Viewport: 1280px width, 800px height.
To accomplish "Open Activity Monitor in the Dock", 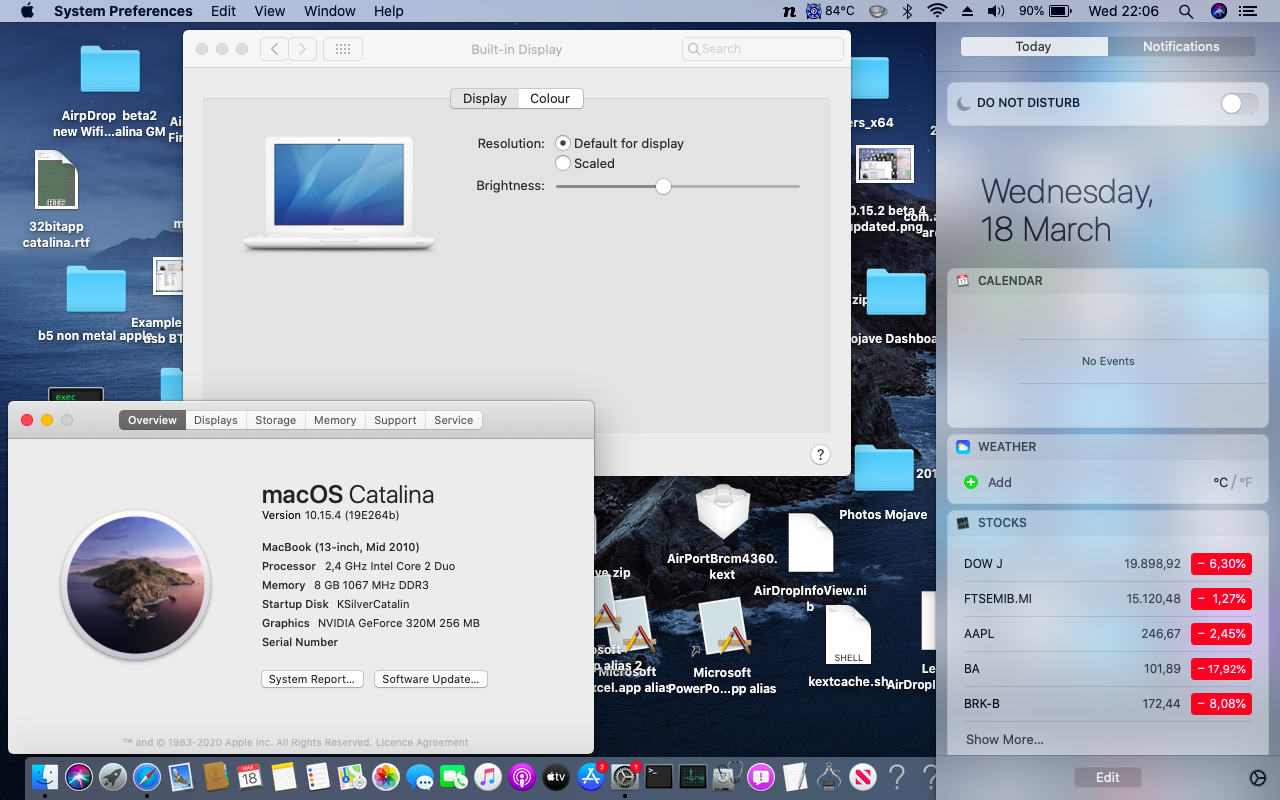I will (x=693, y=776).
